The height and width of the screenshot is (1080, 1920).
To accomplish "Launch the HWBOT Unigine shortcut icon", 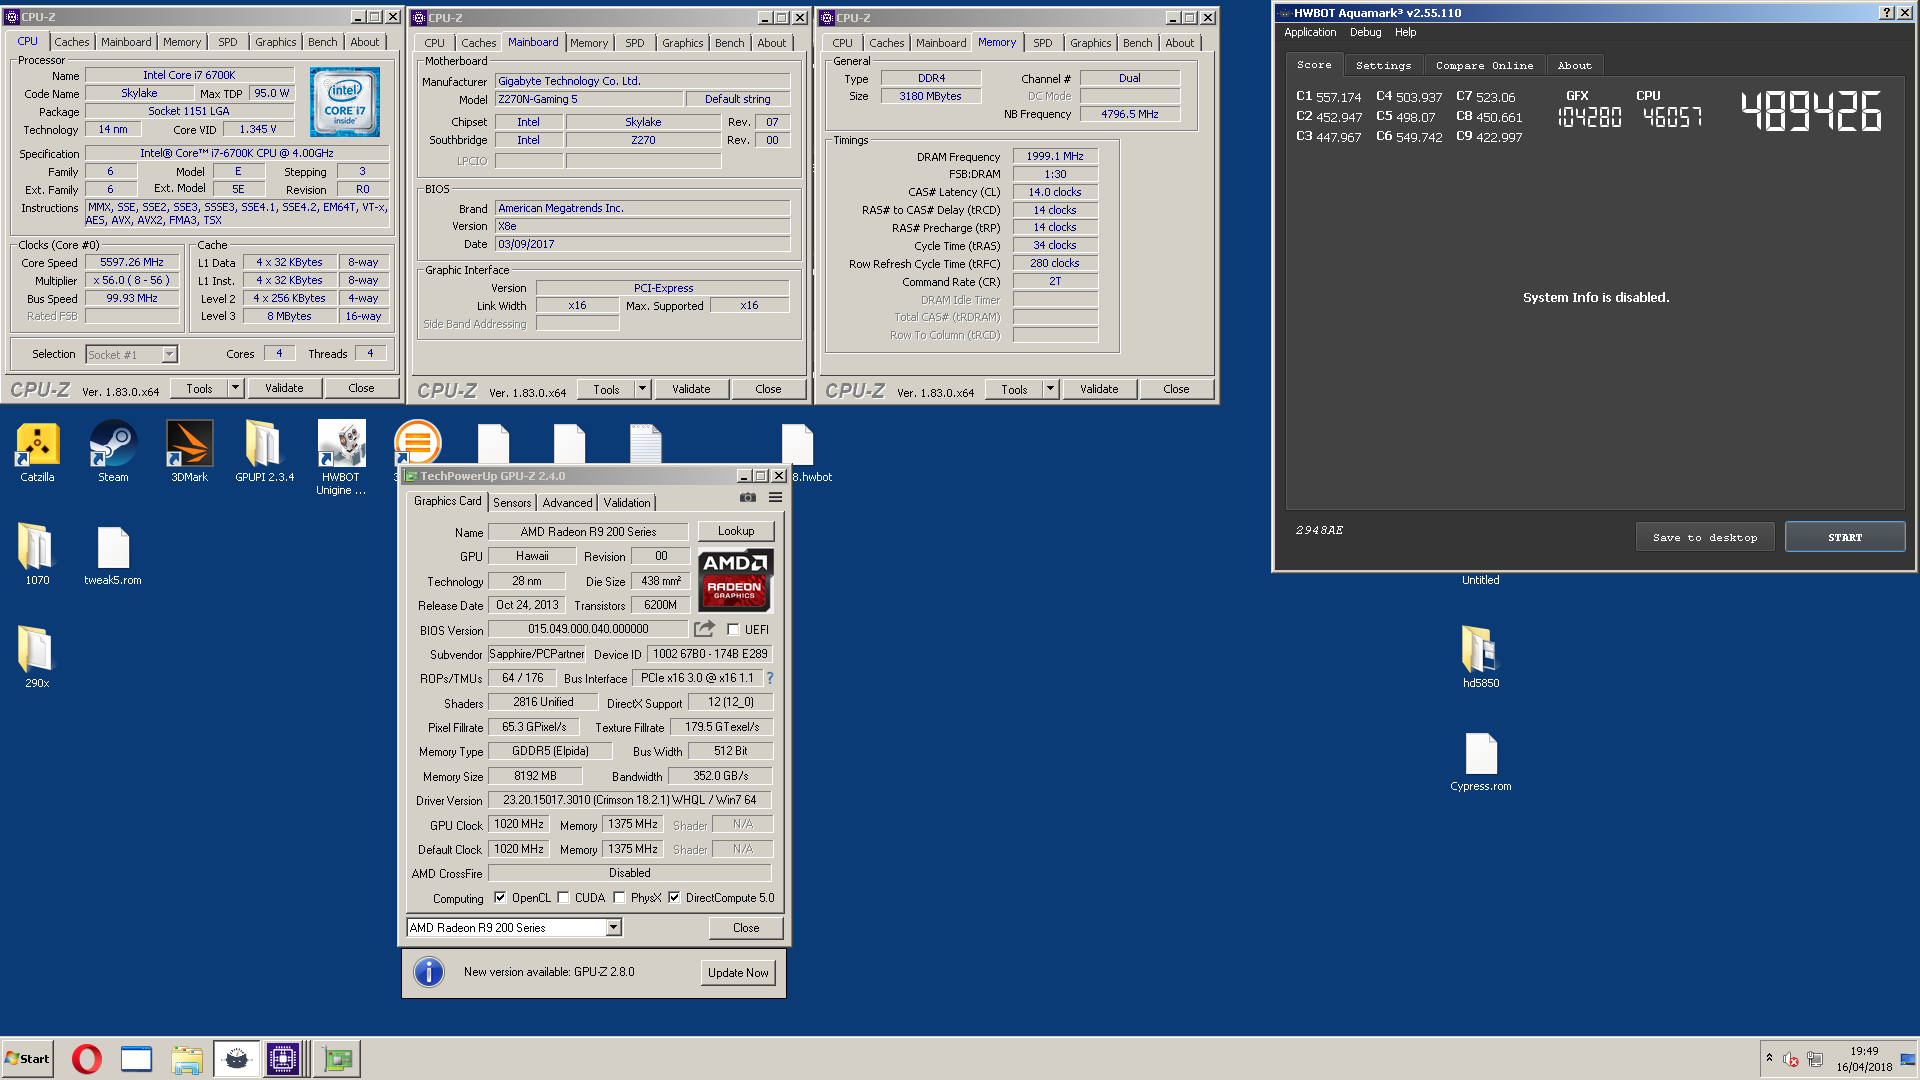I will click(341, 457).
